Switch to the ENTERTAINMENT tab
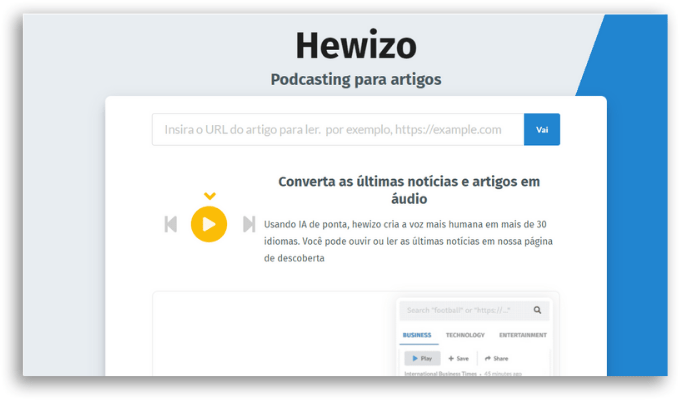The image size is (700, 400). [x=523, y=335]
